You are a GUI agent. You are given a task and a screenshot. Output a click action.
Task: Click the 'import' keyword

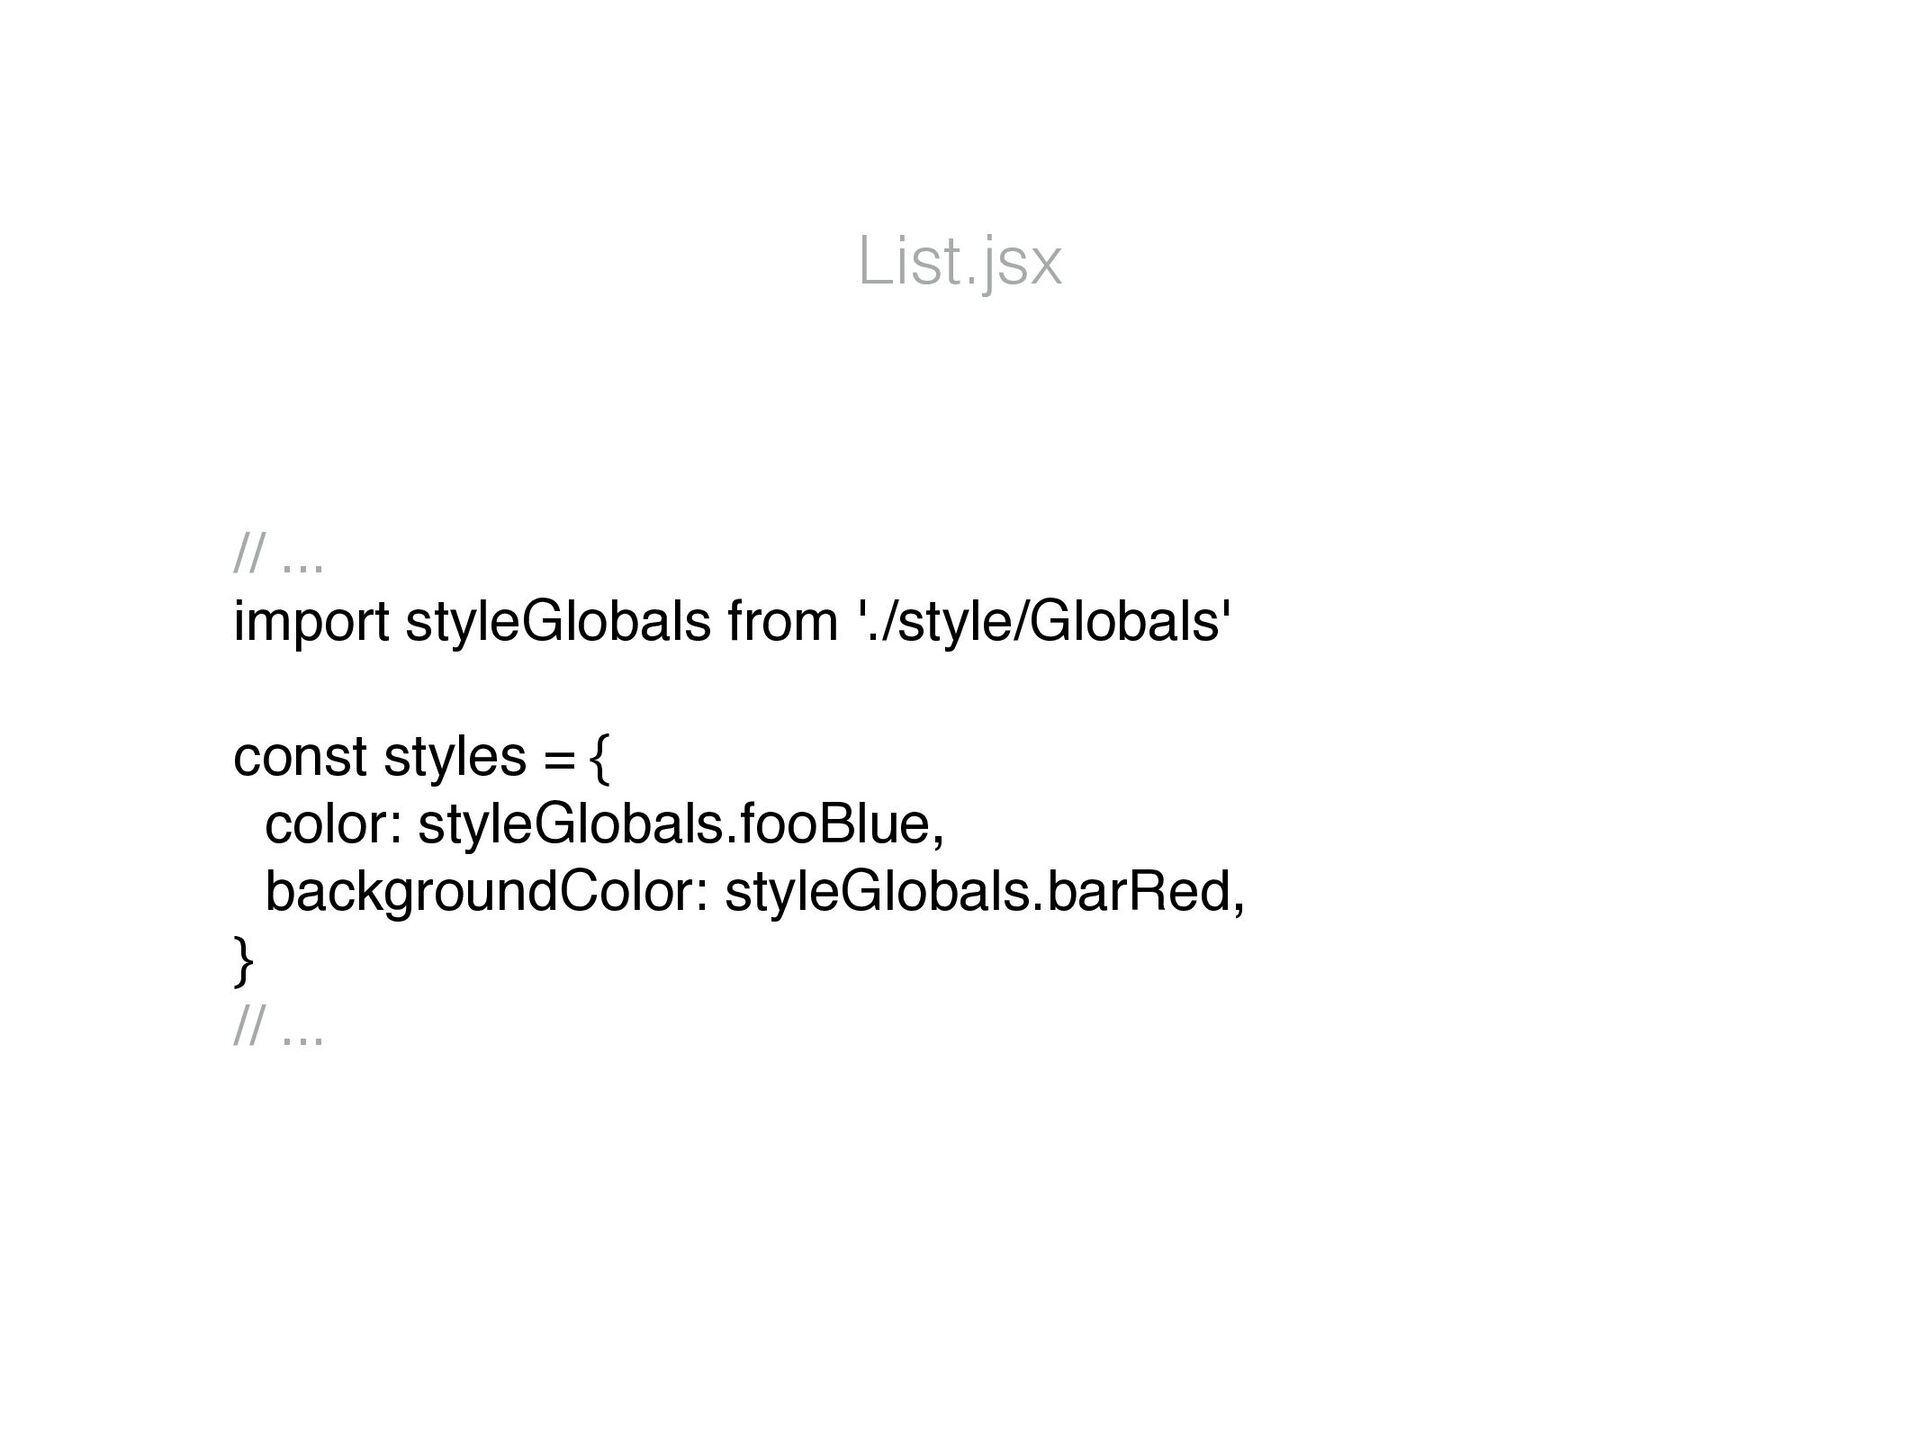(x=311, y=623)
